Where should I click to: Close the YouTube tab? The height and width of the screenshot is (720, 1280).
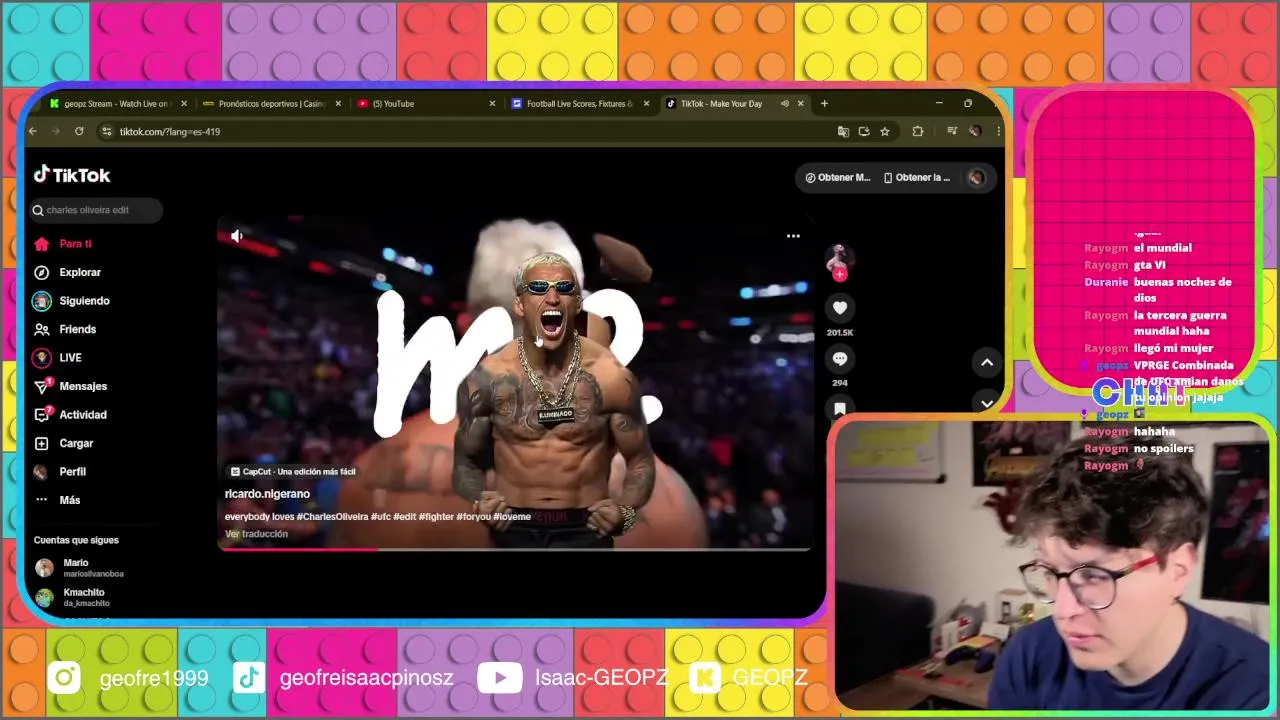pyautogui.click(x=492, y=104)
